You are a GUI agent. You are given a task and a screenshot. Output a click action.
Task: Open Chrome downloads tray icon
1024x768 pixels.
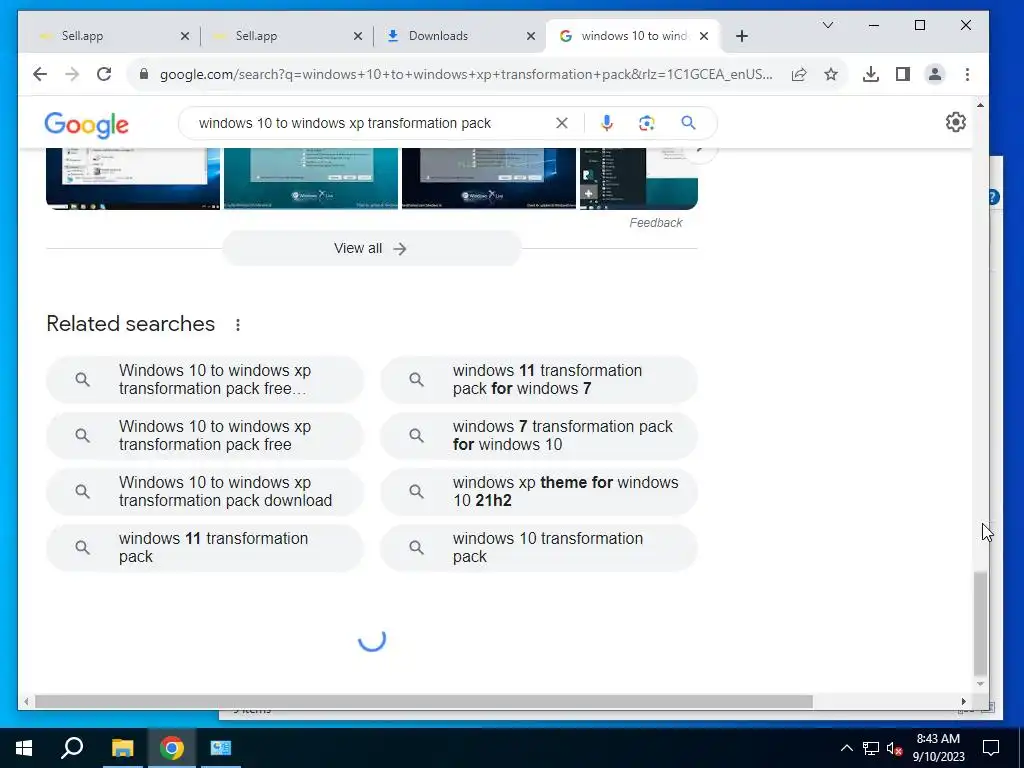[871, 74]
